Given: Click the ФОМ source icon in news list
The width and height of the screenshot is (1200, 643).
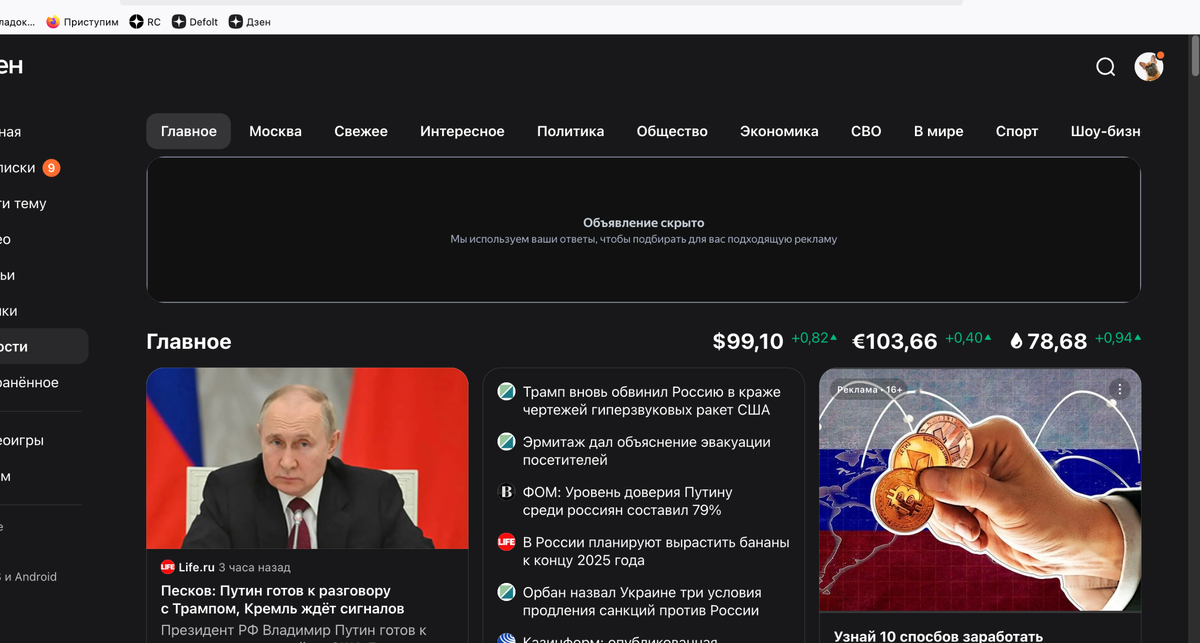Looking at the screenshot, I should (505, 491).
